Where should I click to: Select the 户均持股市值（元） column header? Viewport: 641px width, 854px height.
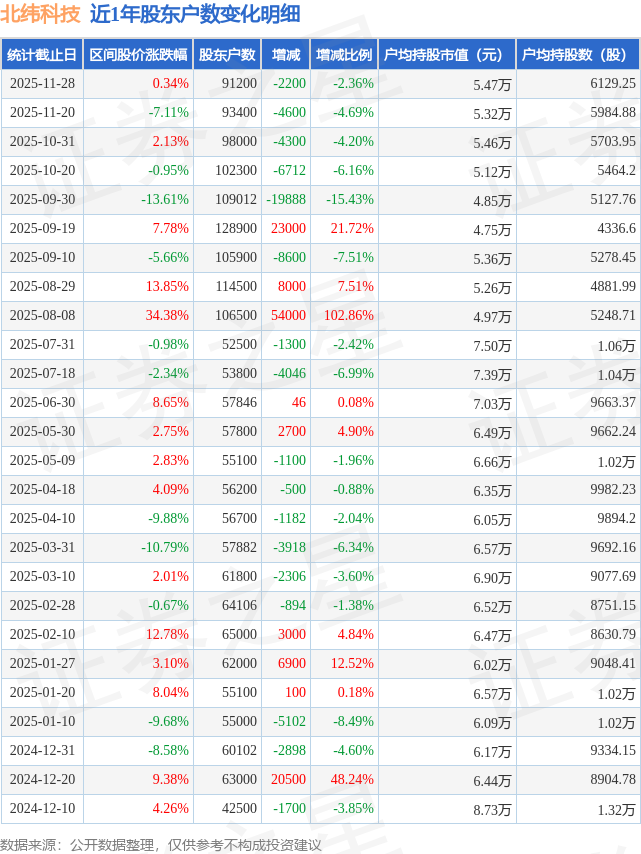pyautogui.click(x=447, y=55)
